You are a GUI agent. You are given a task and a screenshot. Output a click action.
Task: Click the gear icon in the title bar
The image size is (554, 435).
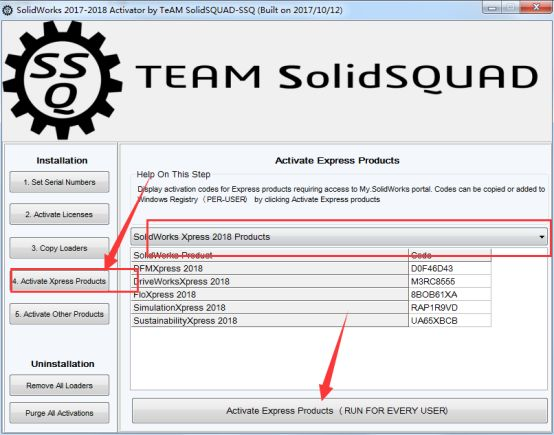(x=7, y=10)
